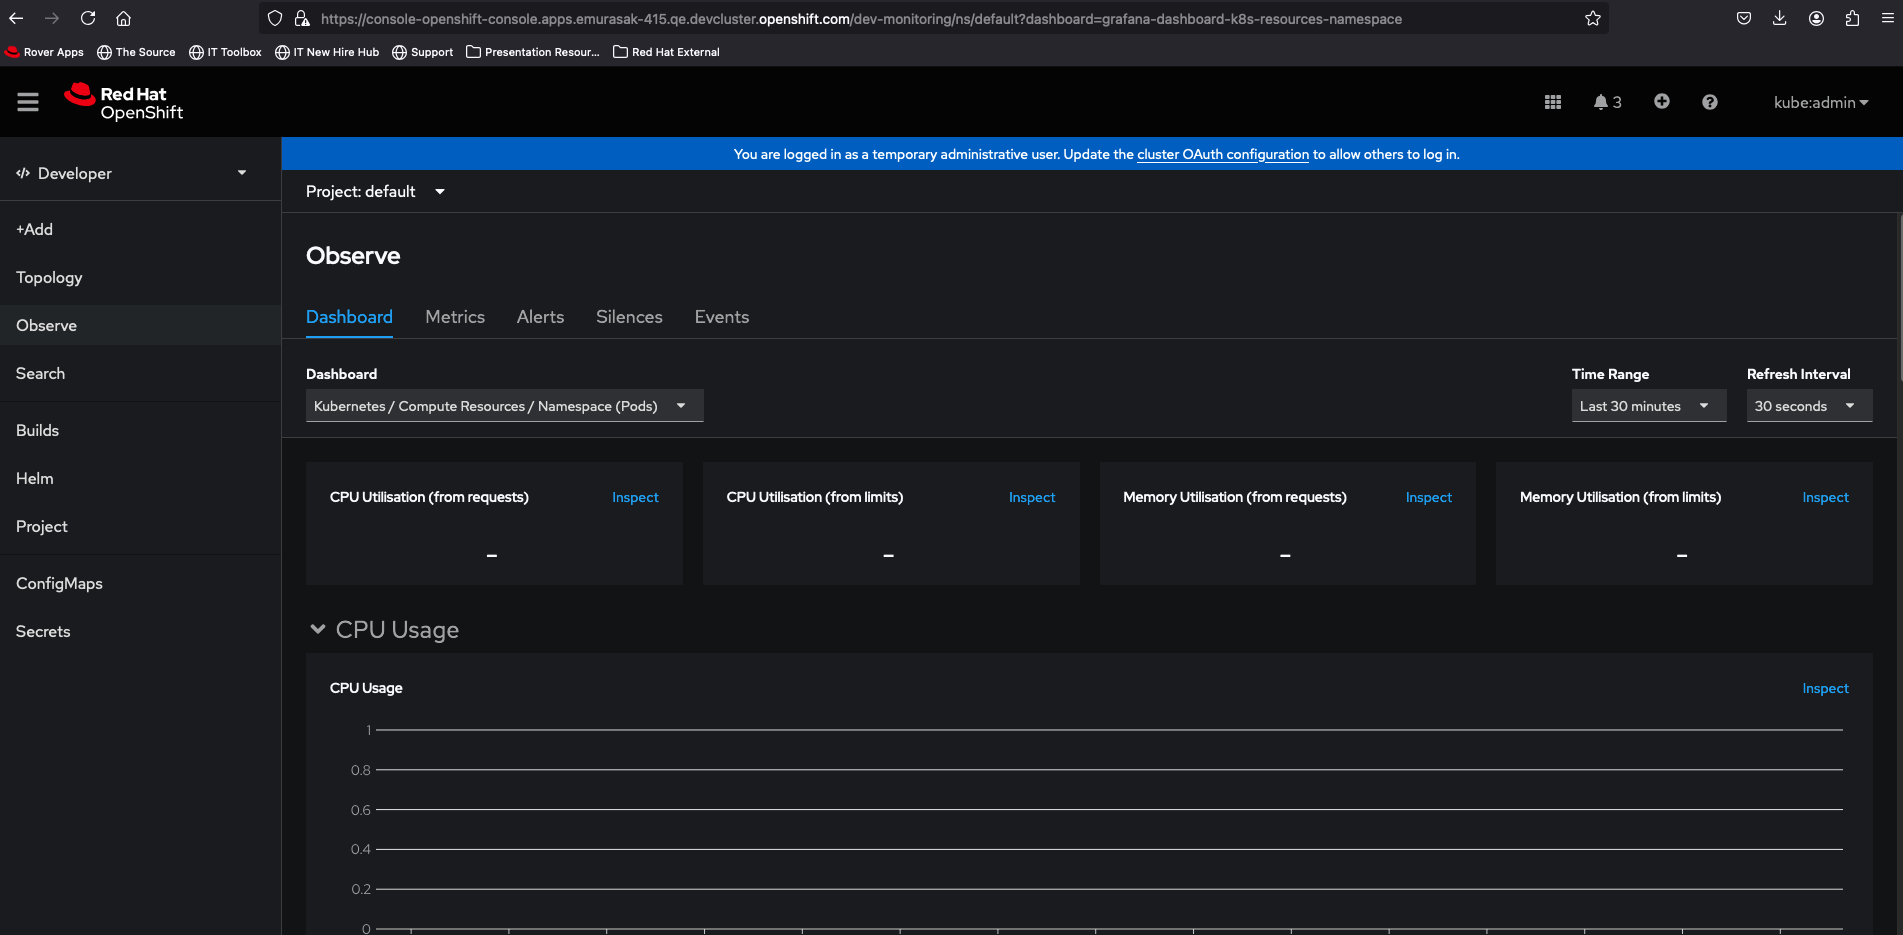Open the help question mark menu
This screenshot has width=1903, height=935.
[x=1709, y=102]
